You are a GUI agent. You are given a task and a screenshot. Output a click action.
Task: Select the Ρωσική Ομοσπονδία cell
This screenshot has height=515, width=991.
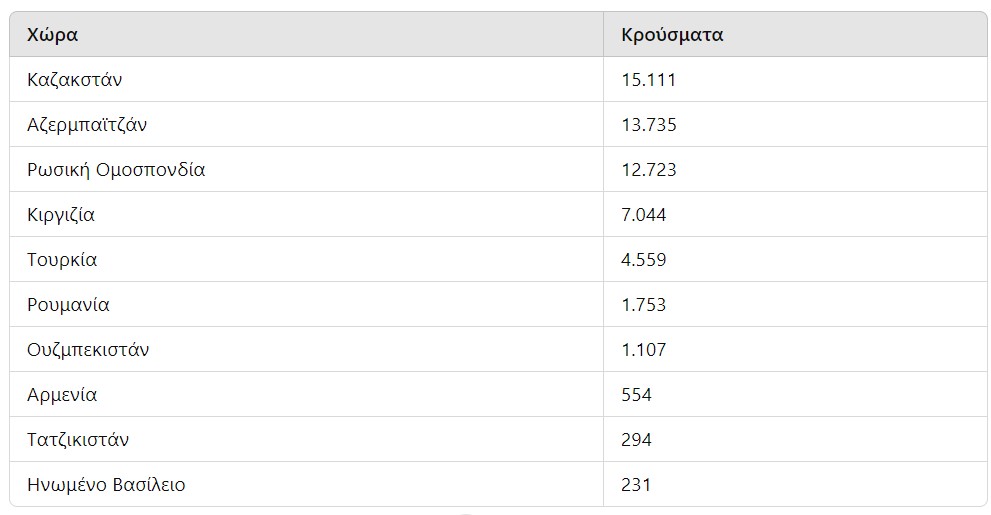click(x=307, y=169)
